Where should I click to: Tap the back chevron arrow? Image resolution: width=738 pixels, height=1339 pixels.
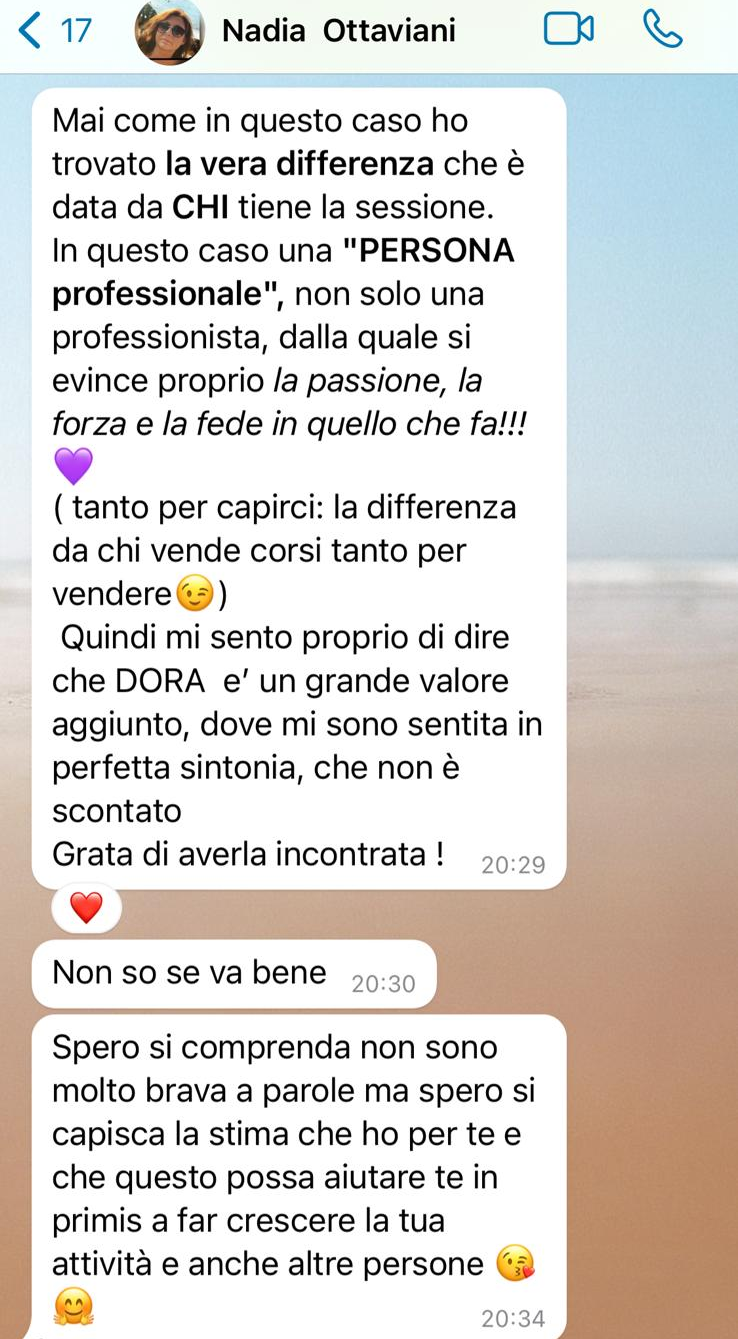tap(30, 30)
